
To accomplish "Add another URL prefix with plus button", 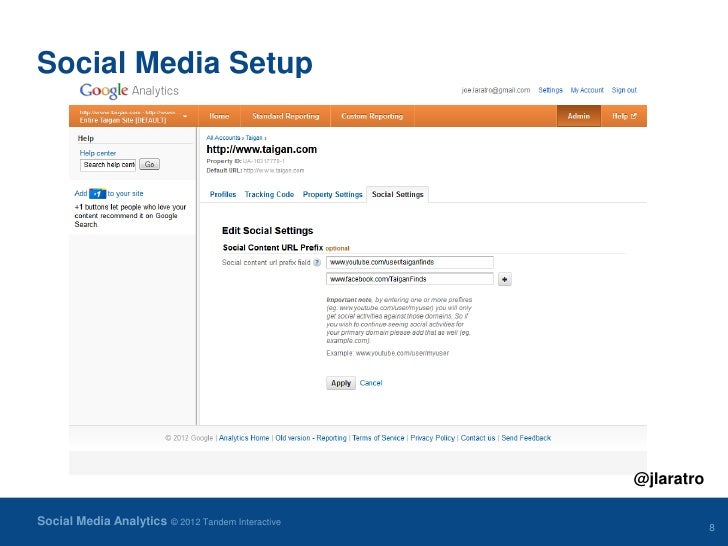I will coord(505,279).
